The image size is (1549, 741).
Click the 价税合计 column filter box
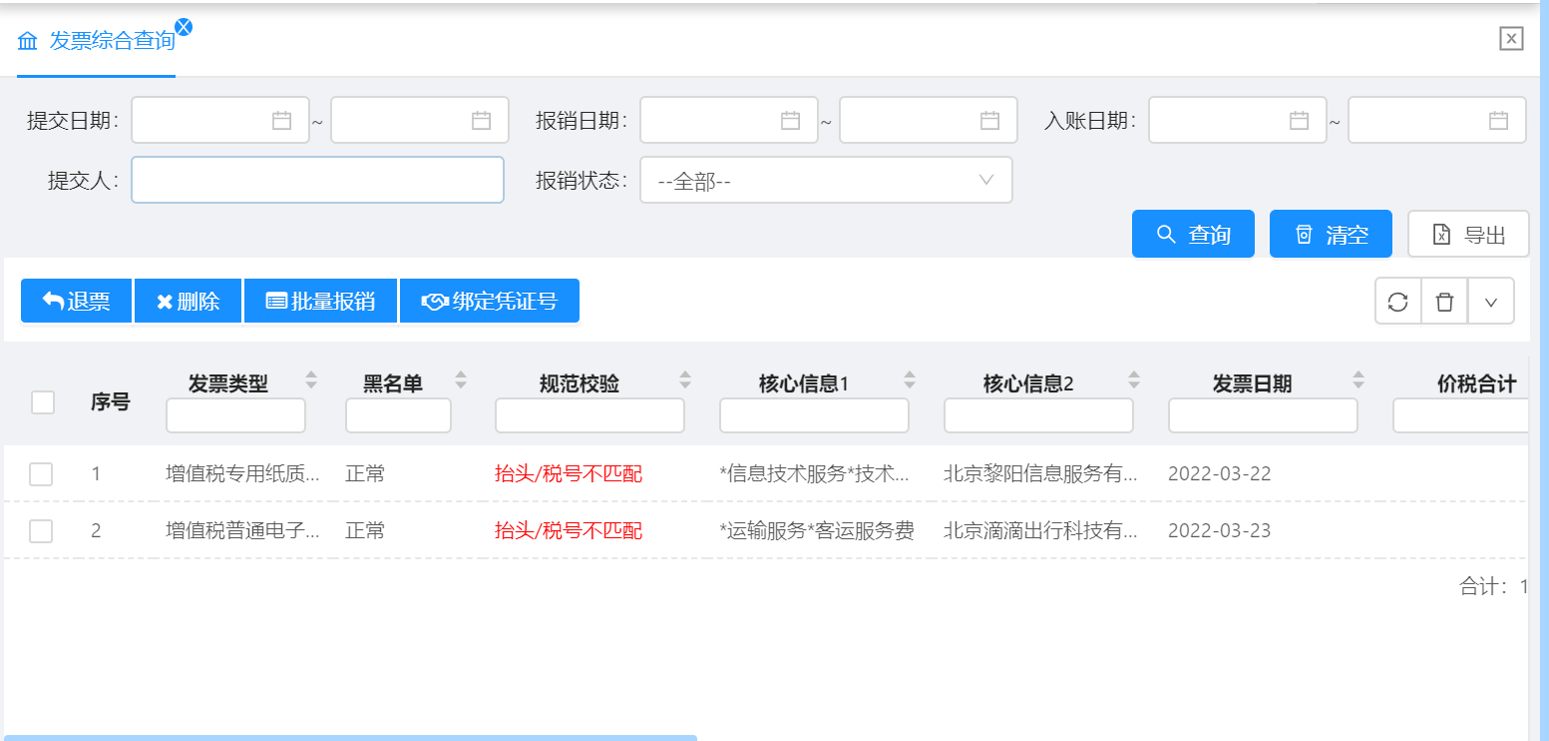click(x=1460, y=416)
